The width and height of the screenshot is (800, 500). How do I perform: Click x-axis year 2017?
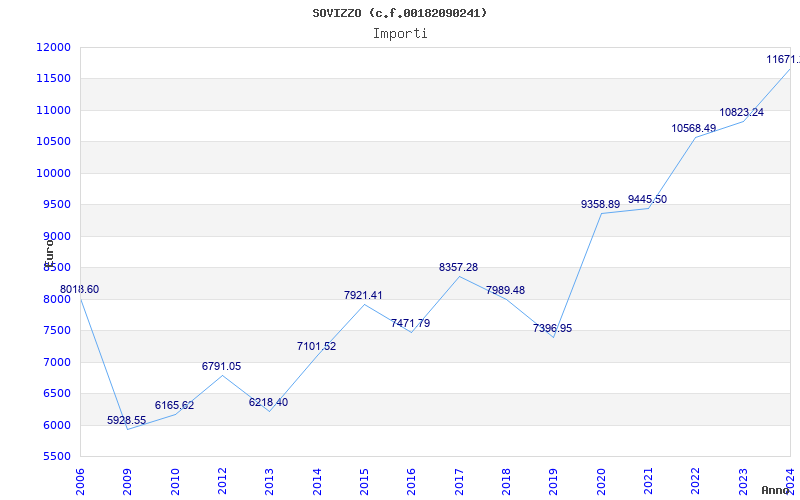(x=459, y=482)
